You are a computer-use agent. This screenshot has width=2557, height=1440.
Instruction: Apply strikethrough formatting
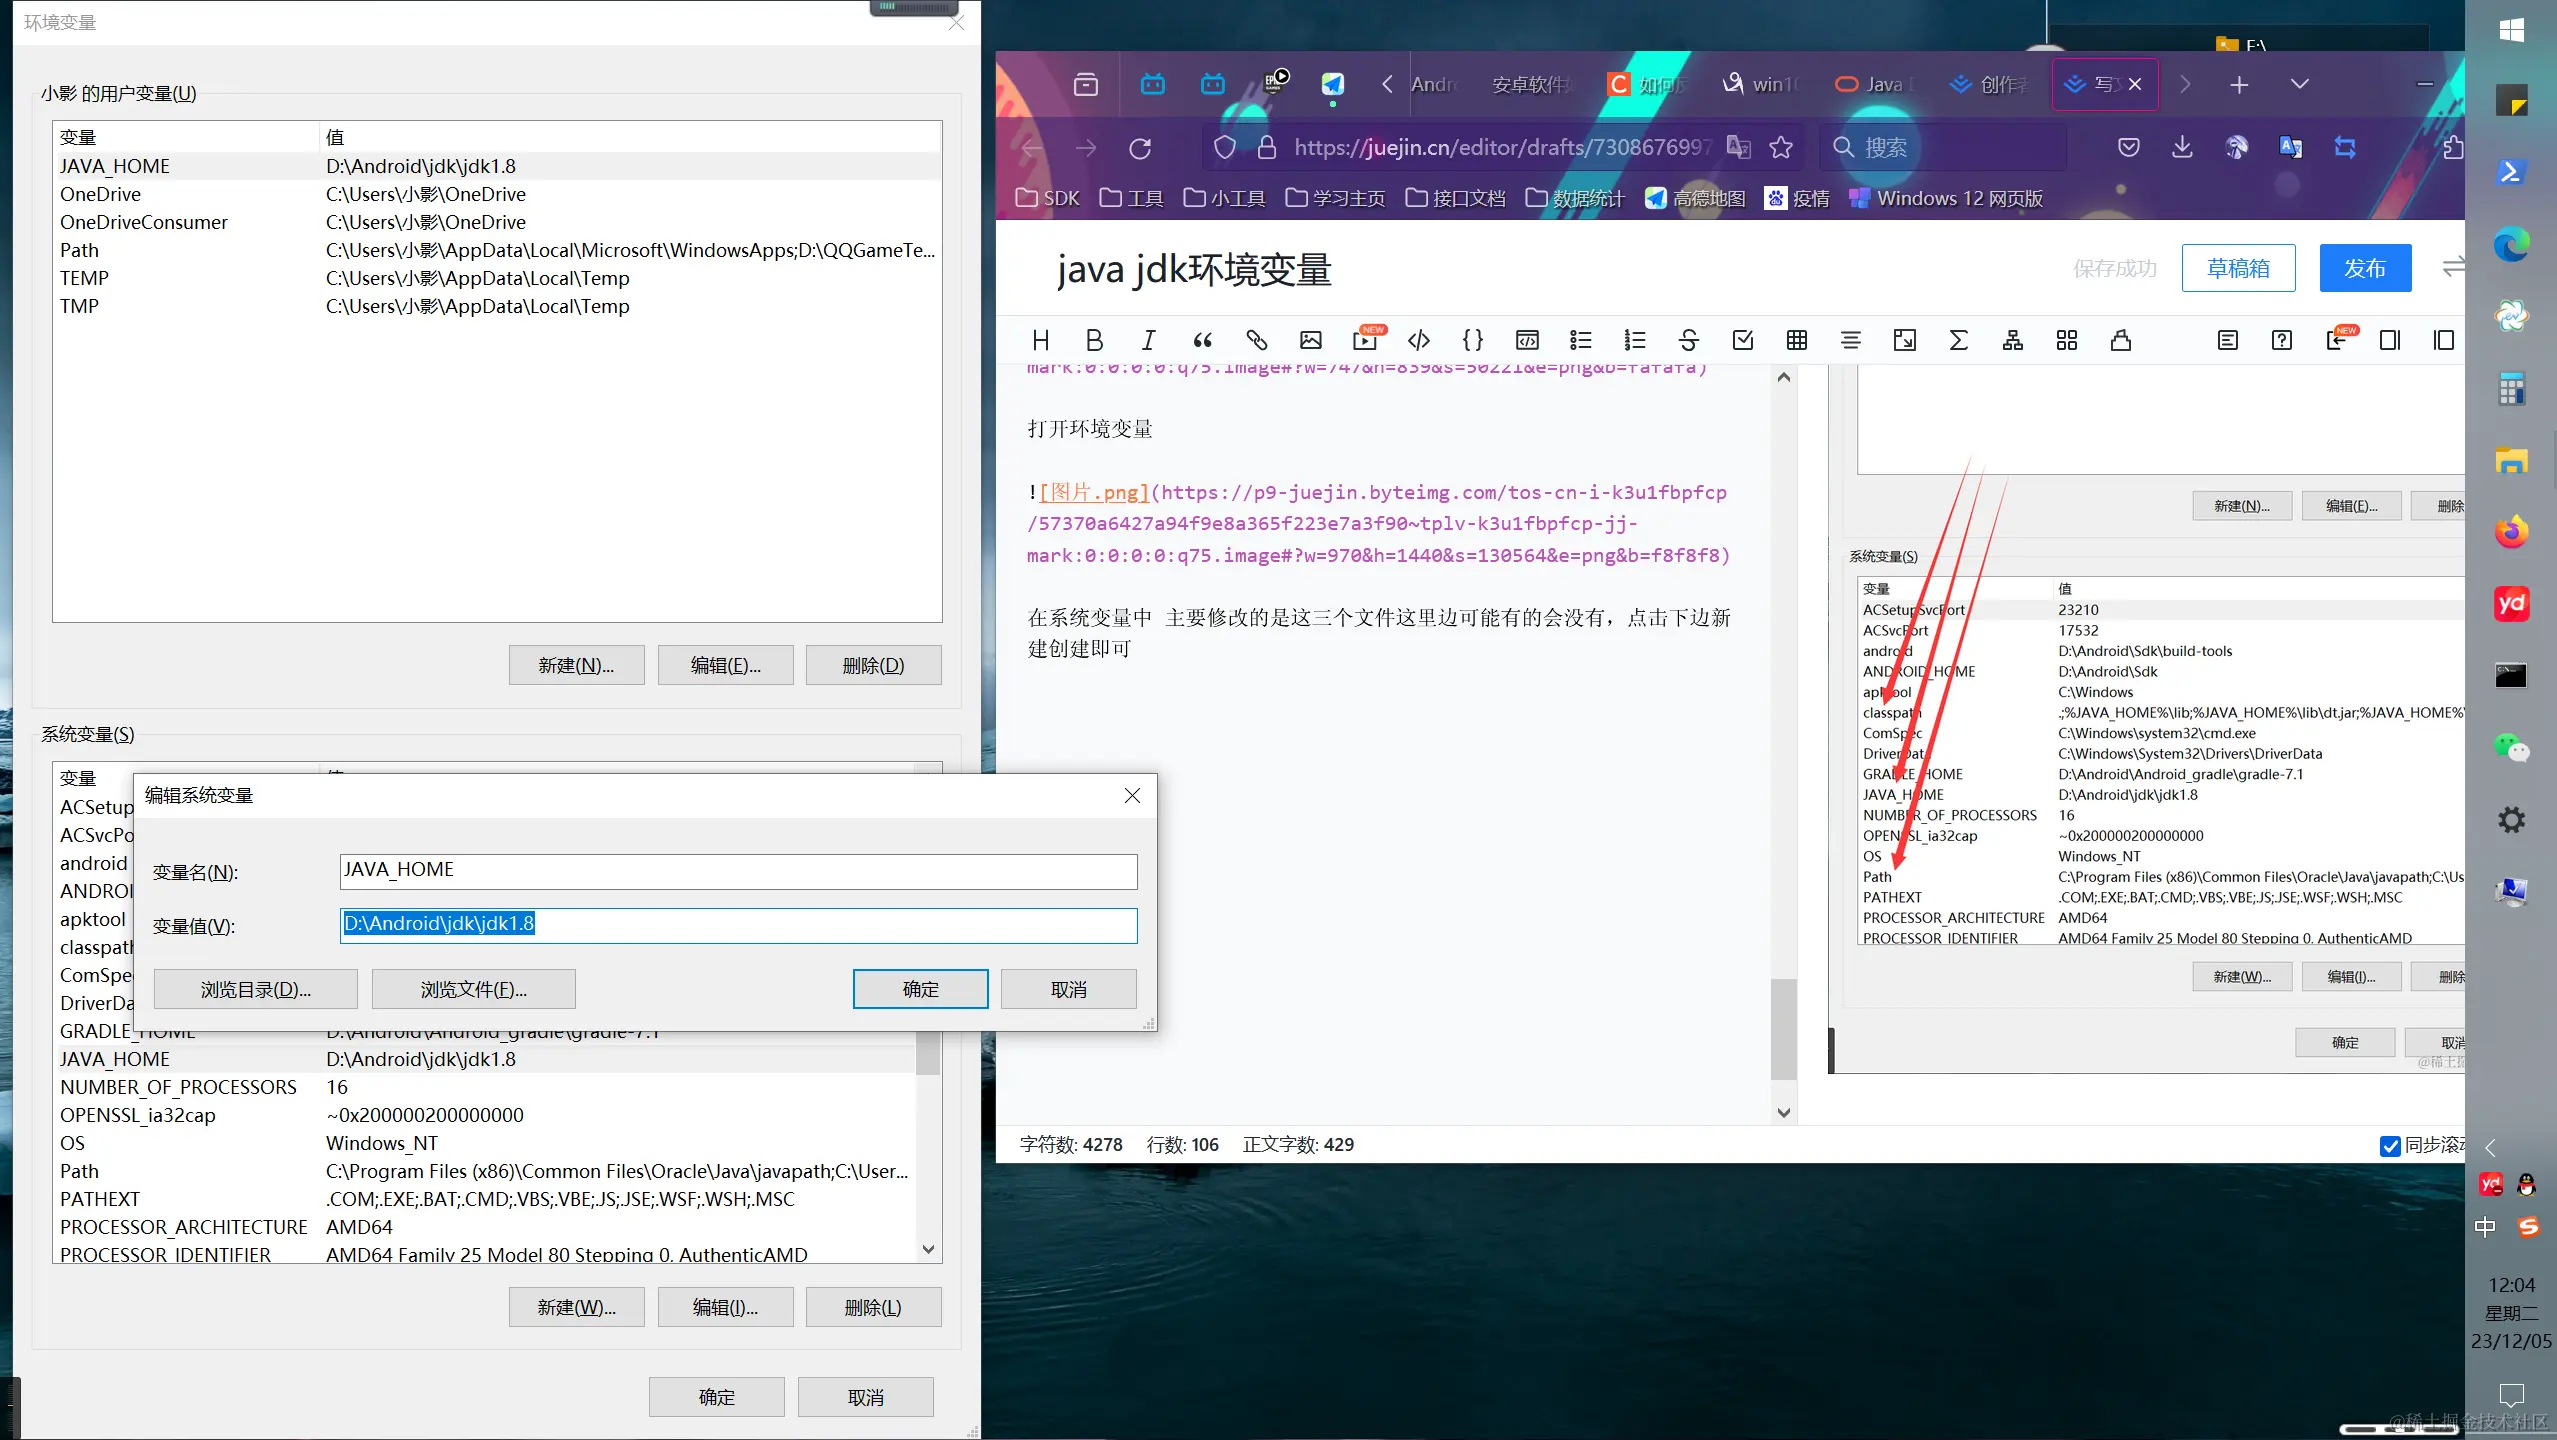(x=1688, y=340)
